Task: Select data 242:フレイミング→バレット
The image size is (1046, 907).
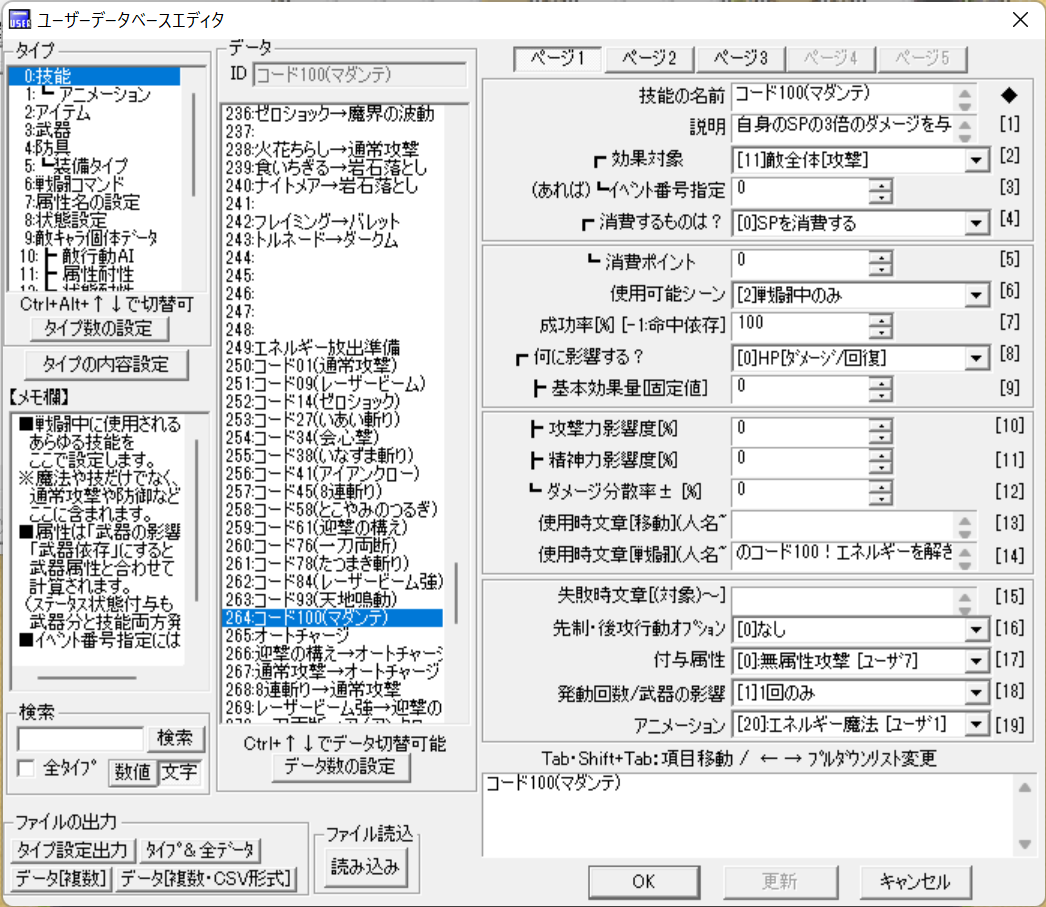Action: [332, 221]
